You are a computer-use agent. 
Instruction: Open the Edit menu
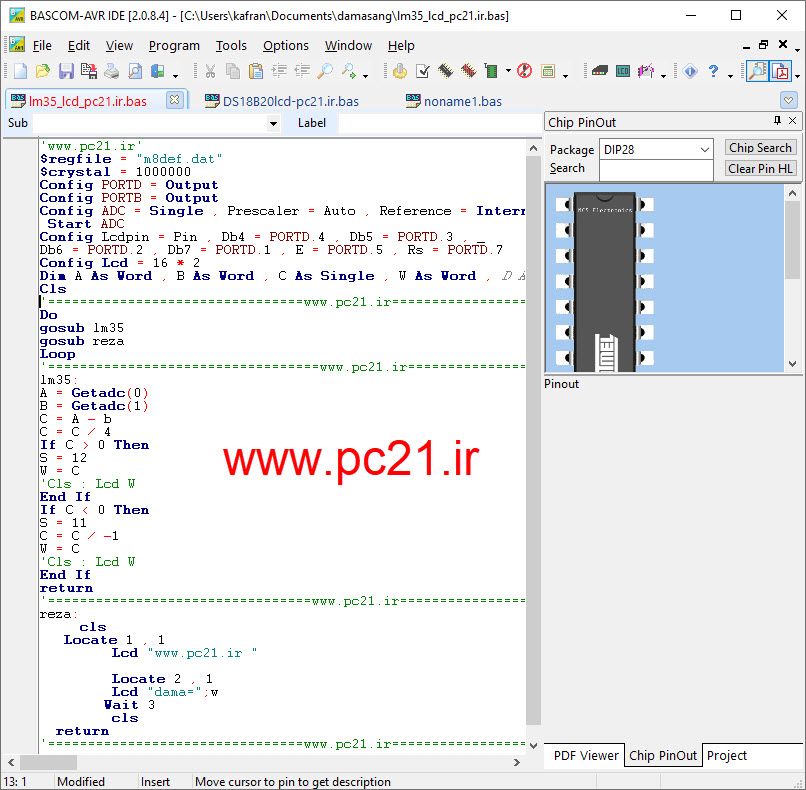coord(79,46)
